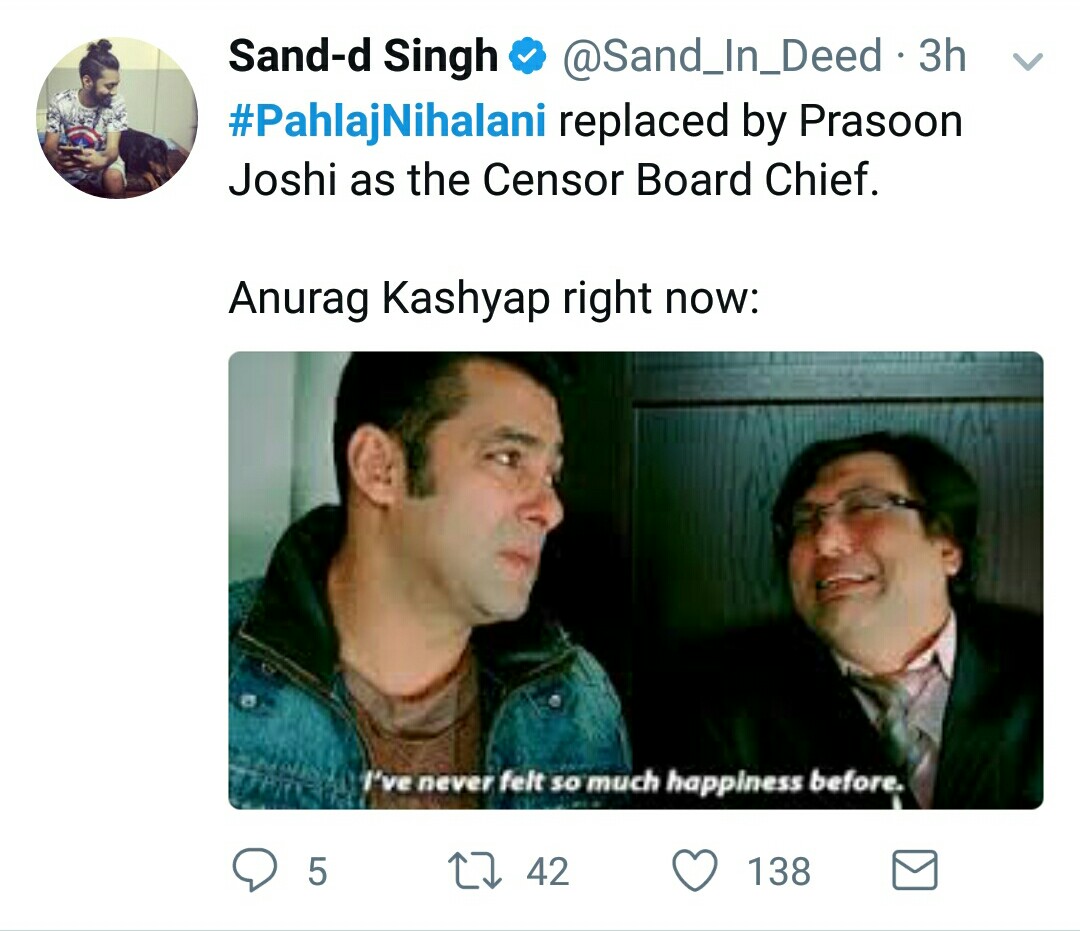Click the 3h timestamp
Viewport: 1080px width, 931px height.
(x=942, y=57)
